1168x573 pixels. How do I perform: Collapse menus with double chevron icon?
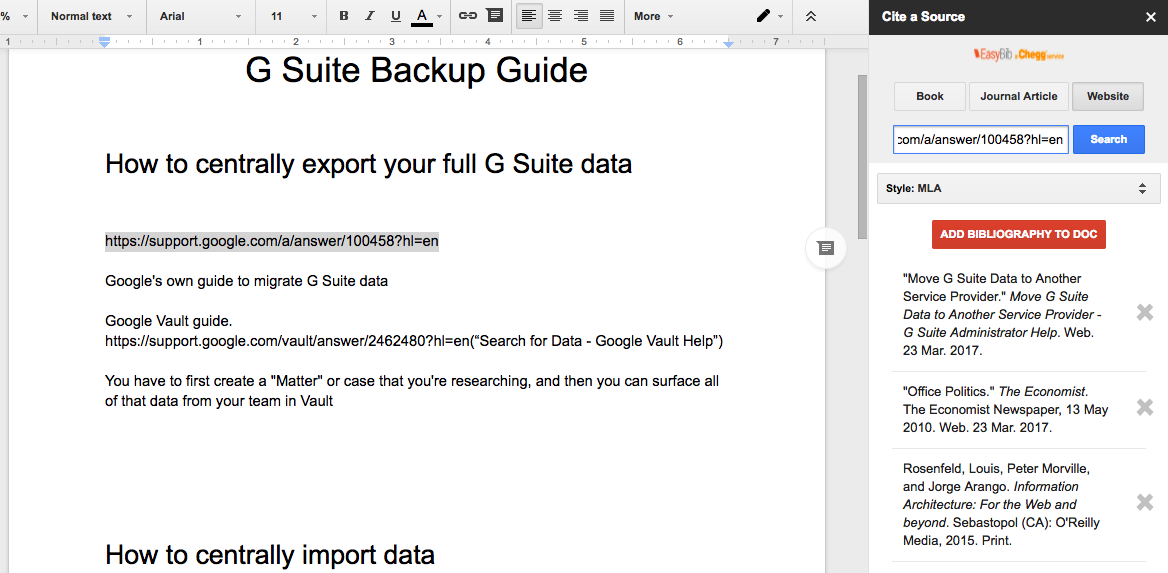point(811,16)
